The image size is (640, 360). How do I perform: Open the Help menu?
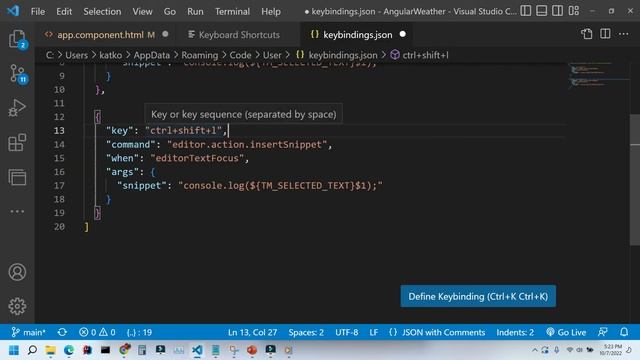click(271, 11)
